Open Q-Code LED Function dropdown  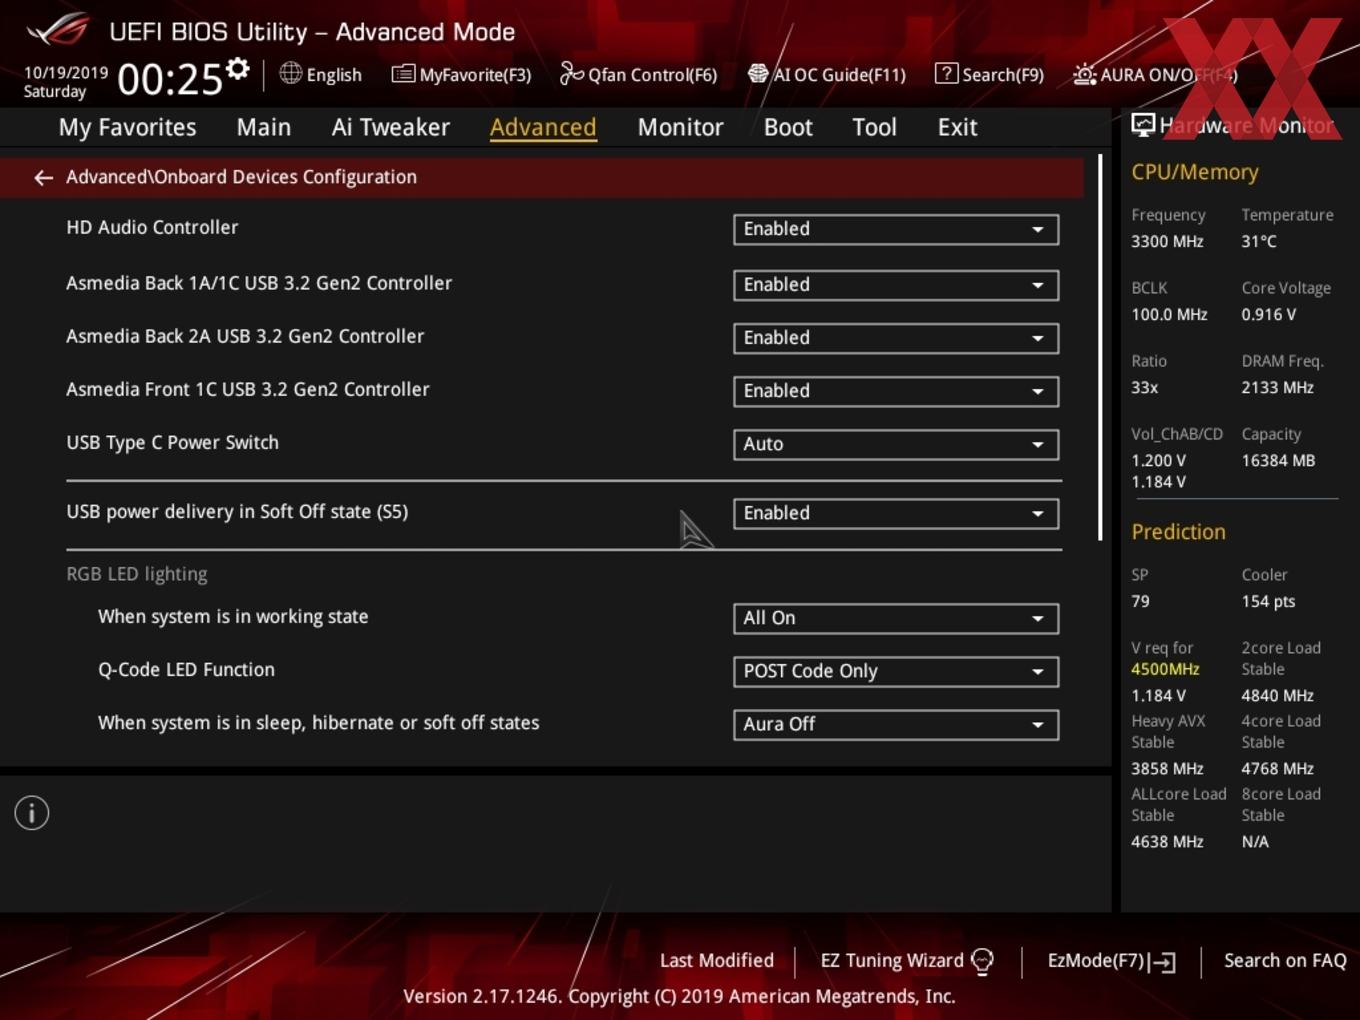[x=896, y=671]
